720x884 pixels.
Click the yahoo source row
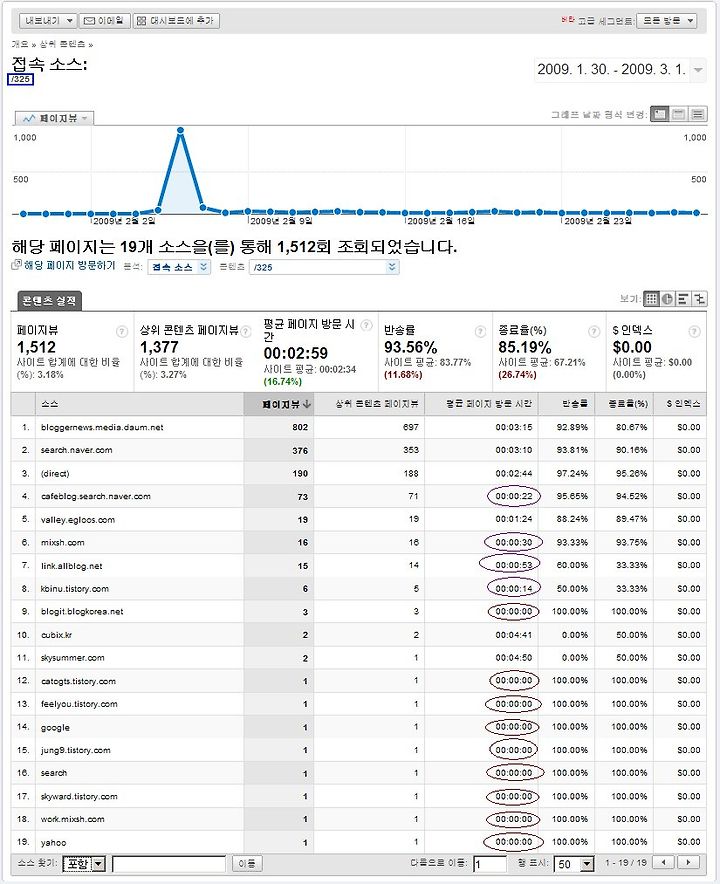[359, 842]
